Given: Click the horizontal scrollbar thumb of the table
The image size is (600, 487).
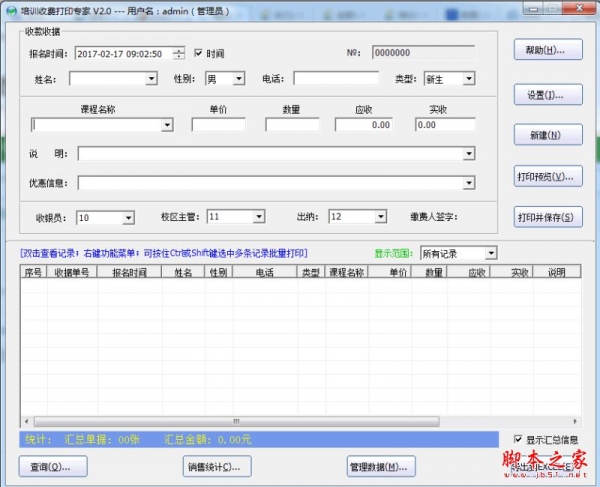Looking at the screenshot, I should [236, 421].
